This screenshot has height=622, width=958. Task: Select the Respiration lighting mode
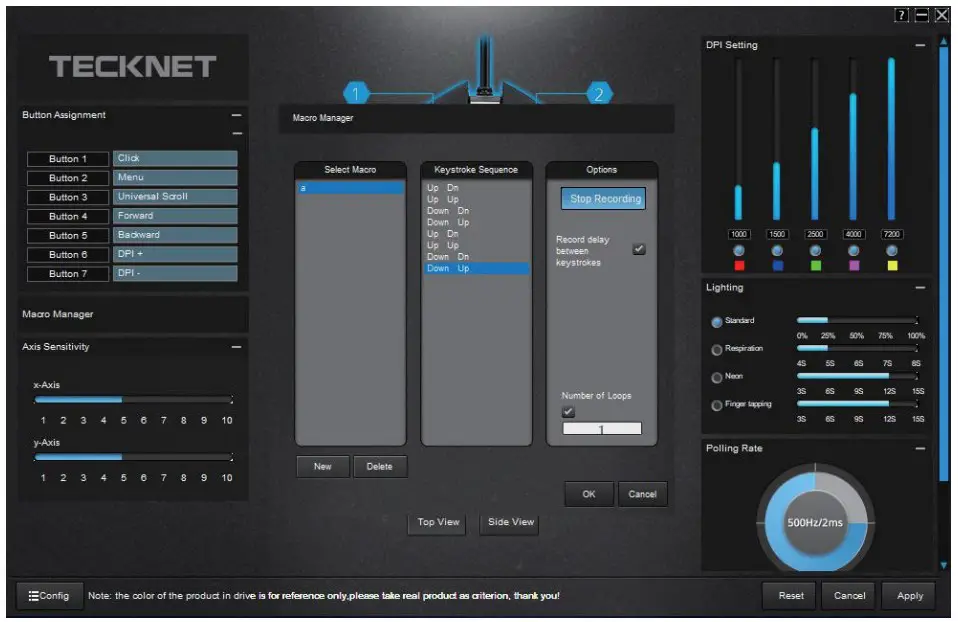tap(716, 350)
